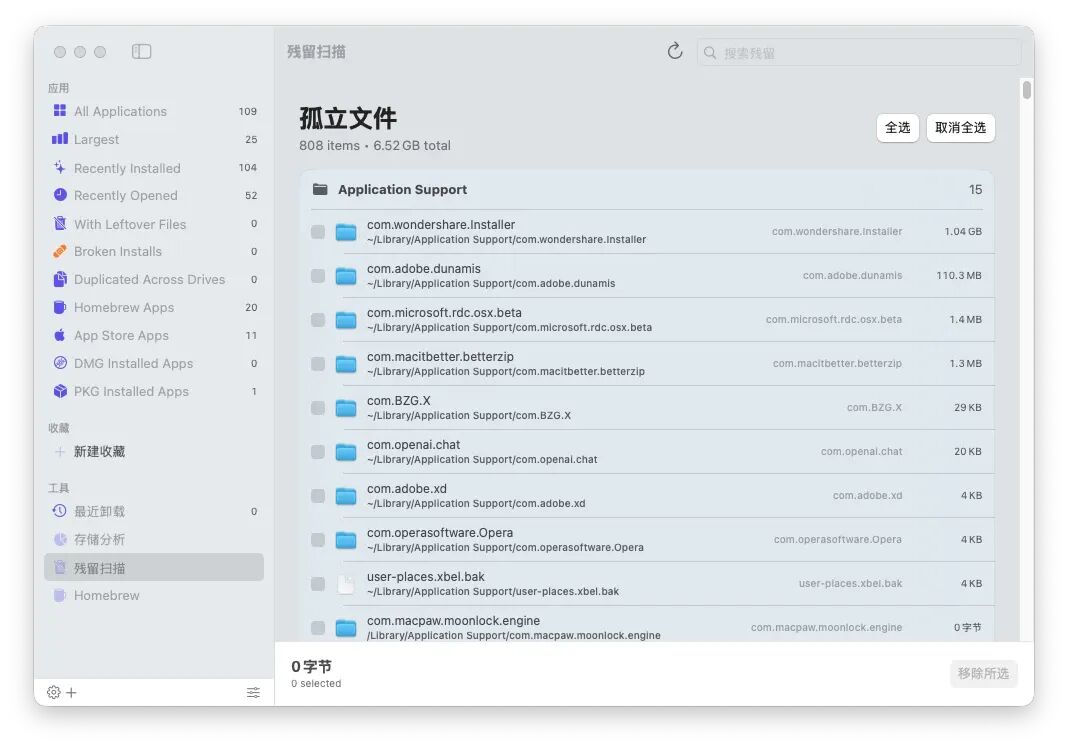Screen dimensions: 1068x748
Task: Select the 残留扫描 sidebar item
Action: tap(154, 567)
